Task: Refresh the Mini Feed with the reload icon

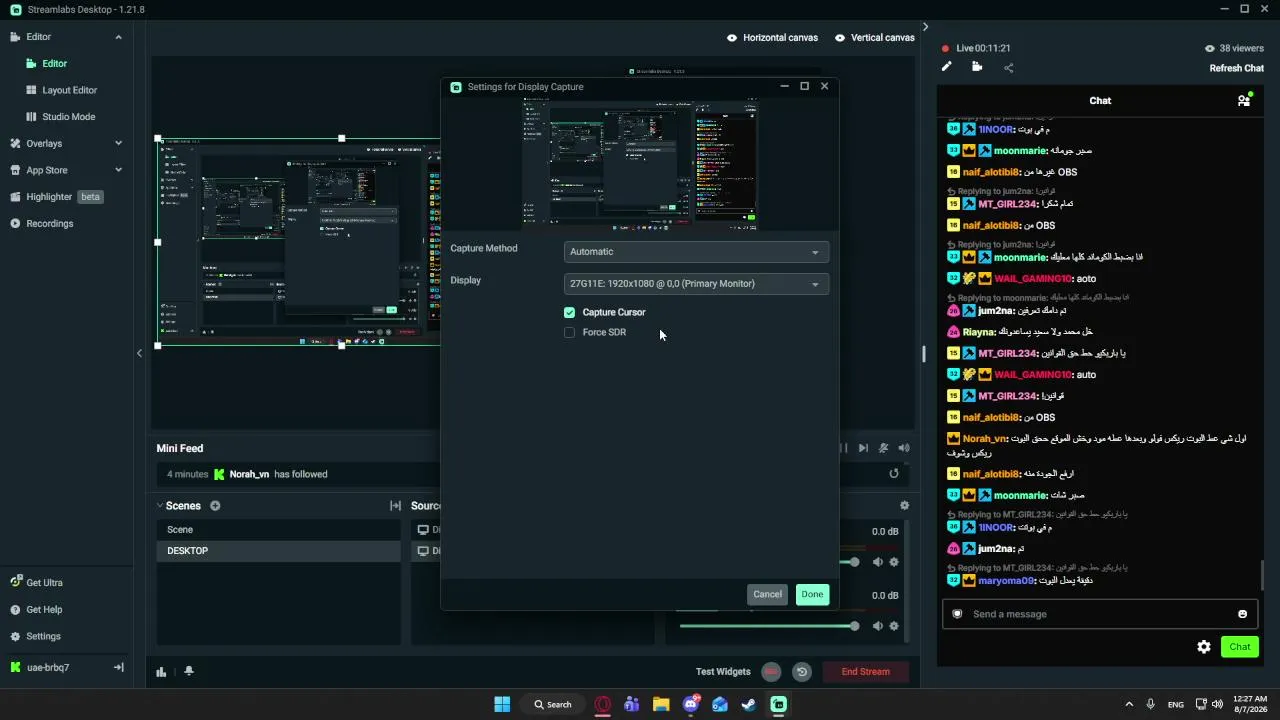Action: click(x=894, y=474)
